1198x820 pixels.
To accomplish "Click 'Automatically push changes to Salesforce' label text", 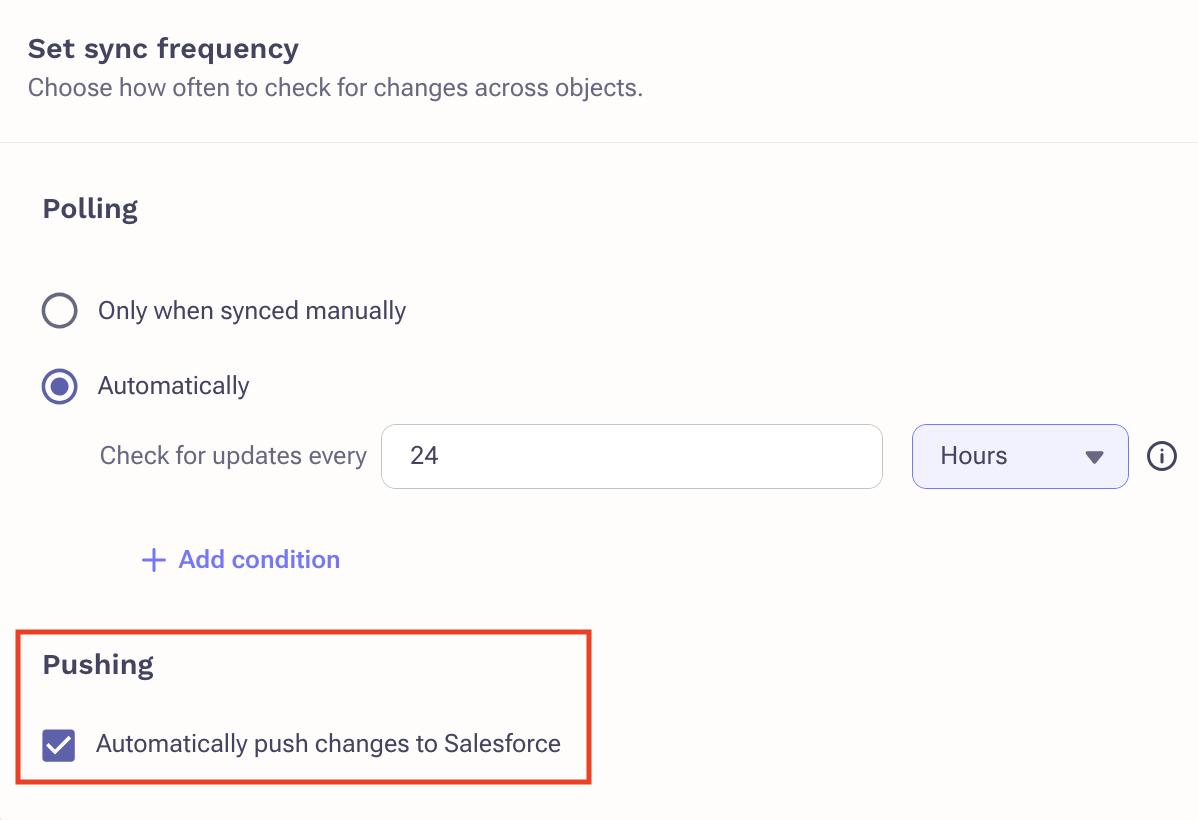I will [x=329, y=744].
